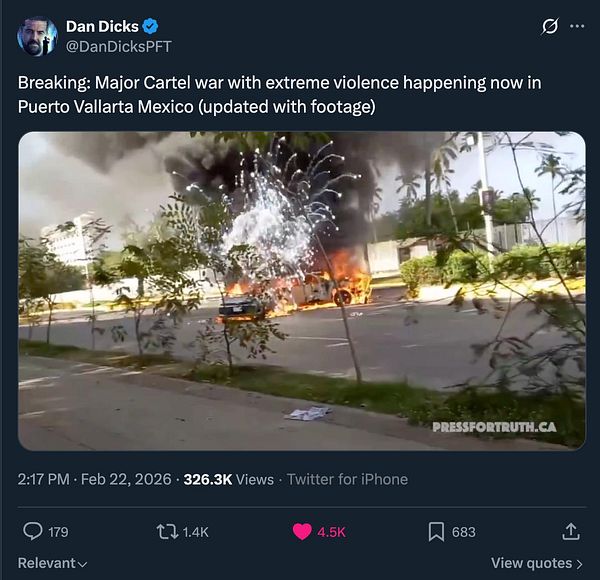
Task: Click the reply speech bubble icon
Action: click(x=33, y=531)
